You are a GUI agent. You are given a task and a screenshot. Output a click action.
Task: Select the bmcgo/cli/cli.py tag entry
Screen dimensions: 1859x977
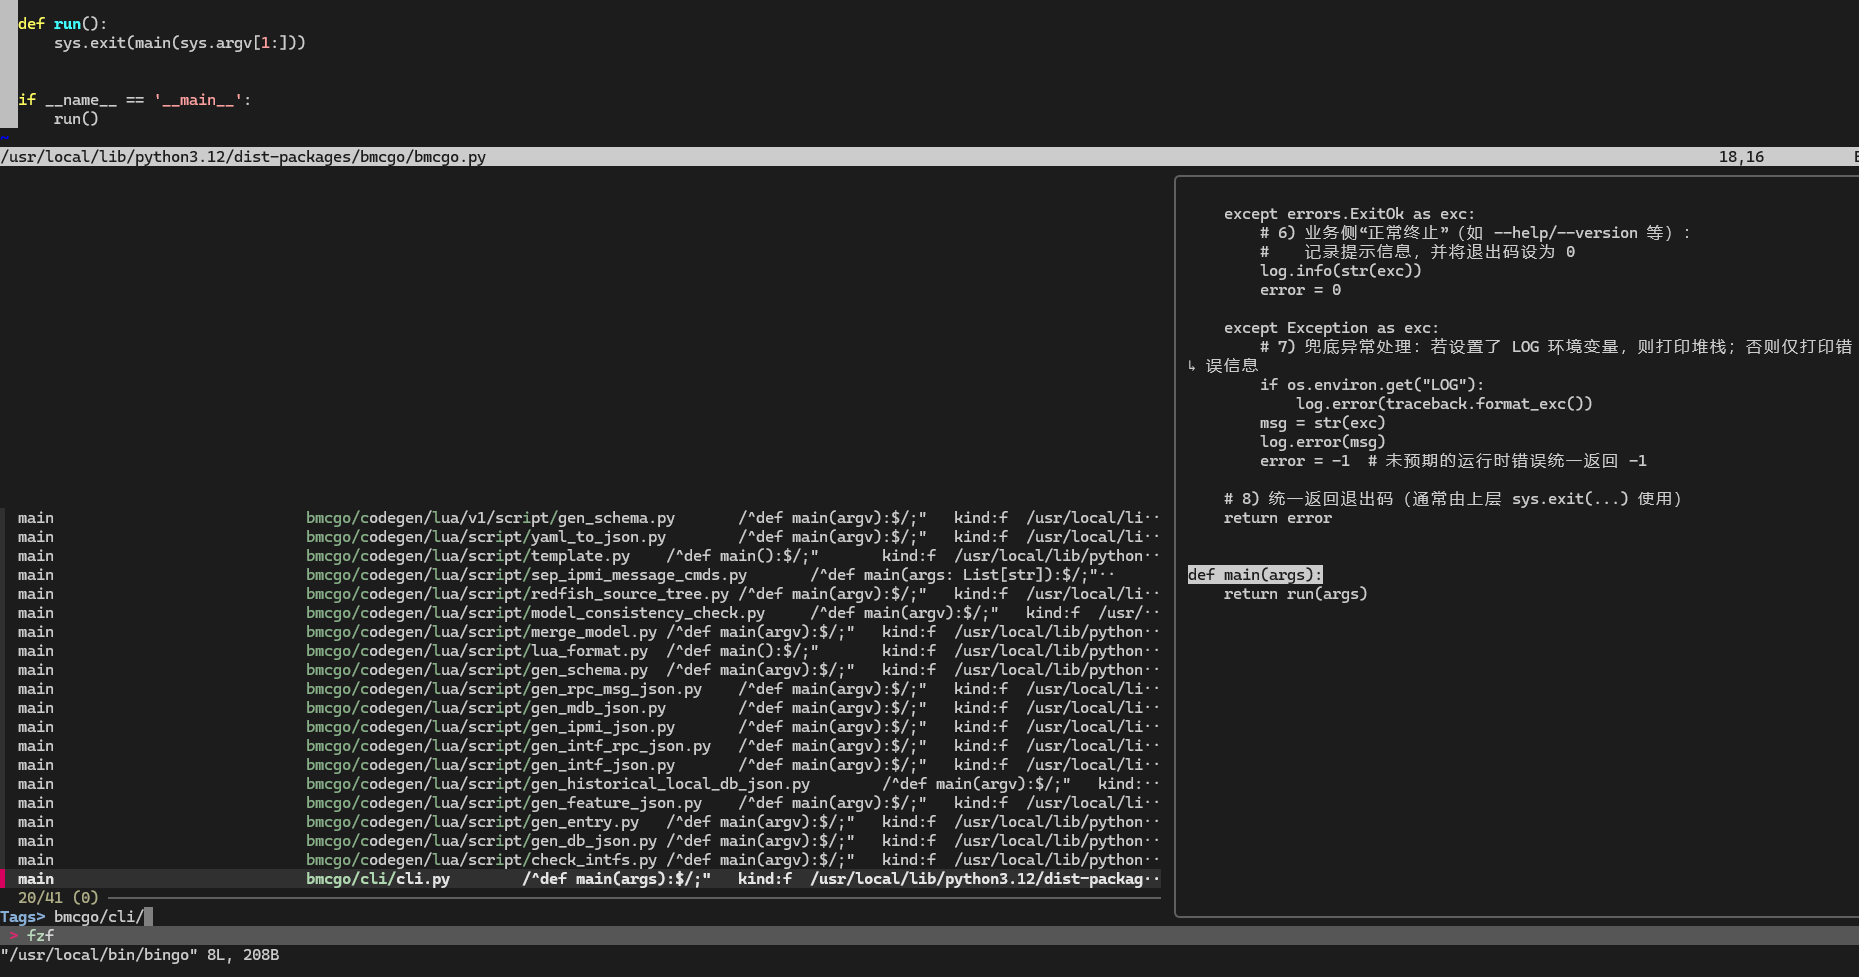(378, 879)
